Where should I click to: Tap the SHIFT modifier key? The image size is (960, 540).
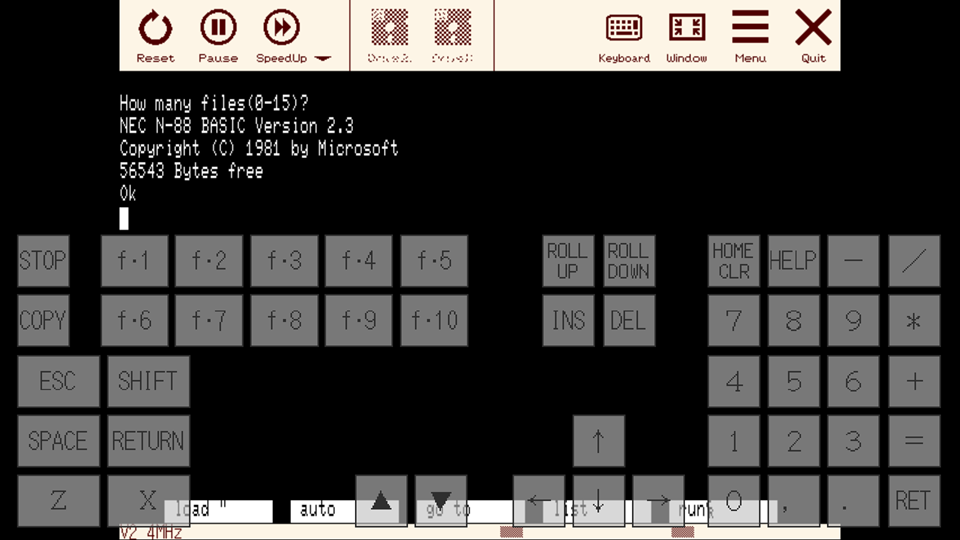click(x=148, y=381)
